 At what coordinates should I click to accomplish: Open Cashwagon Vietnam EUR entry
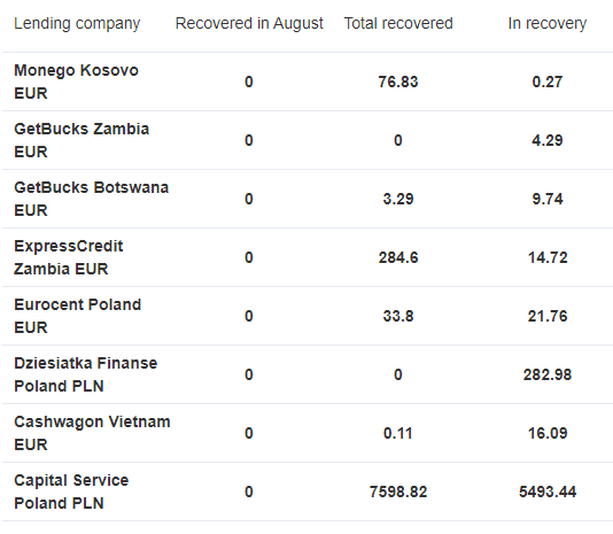point(92,433)
